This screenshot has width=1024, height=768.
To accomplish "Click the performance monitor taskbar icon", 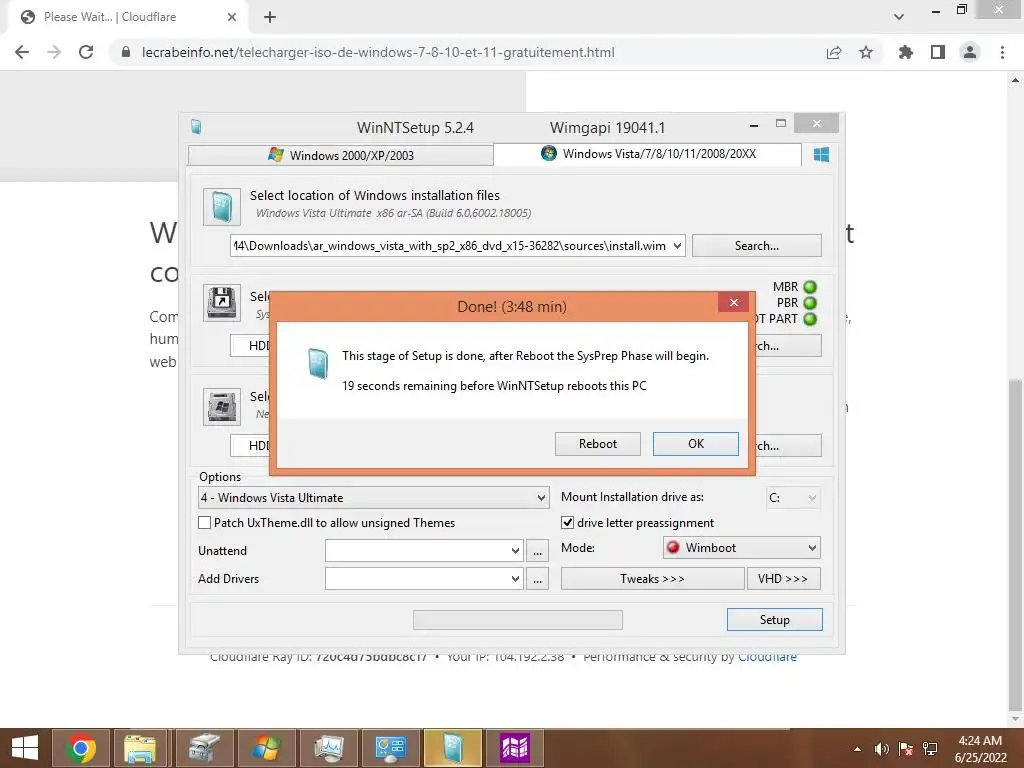I will click(328, 748).
